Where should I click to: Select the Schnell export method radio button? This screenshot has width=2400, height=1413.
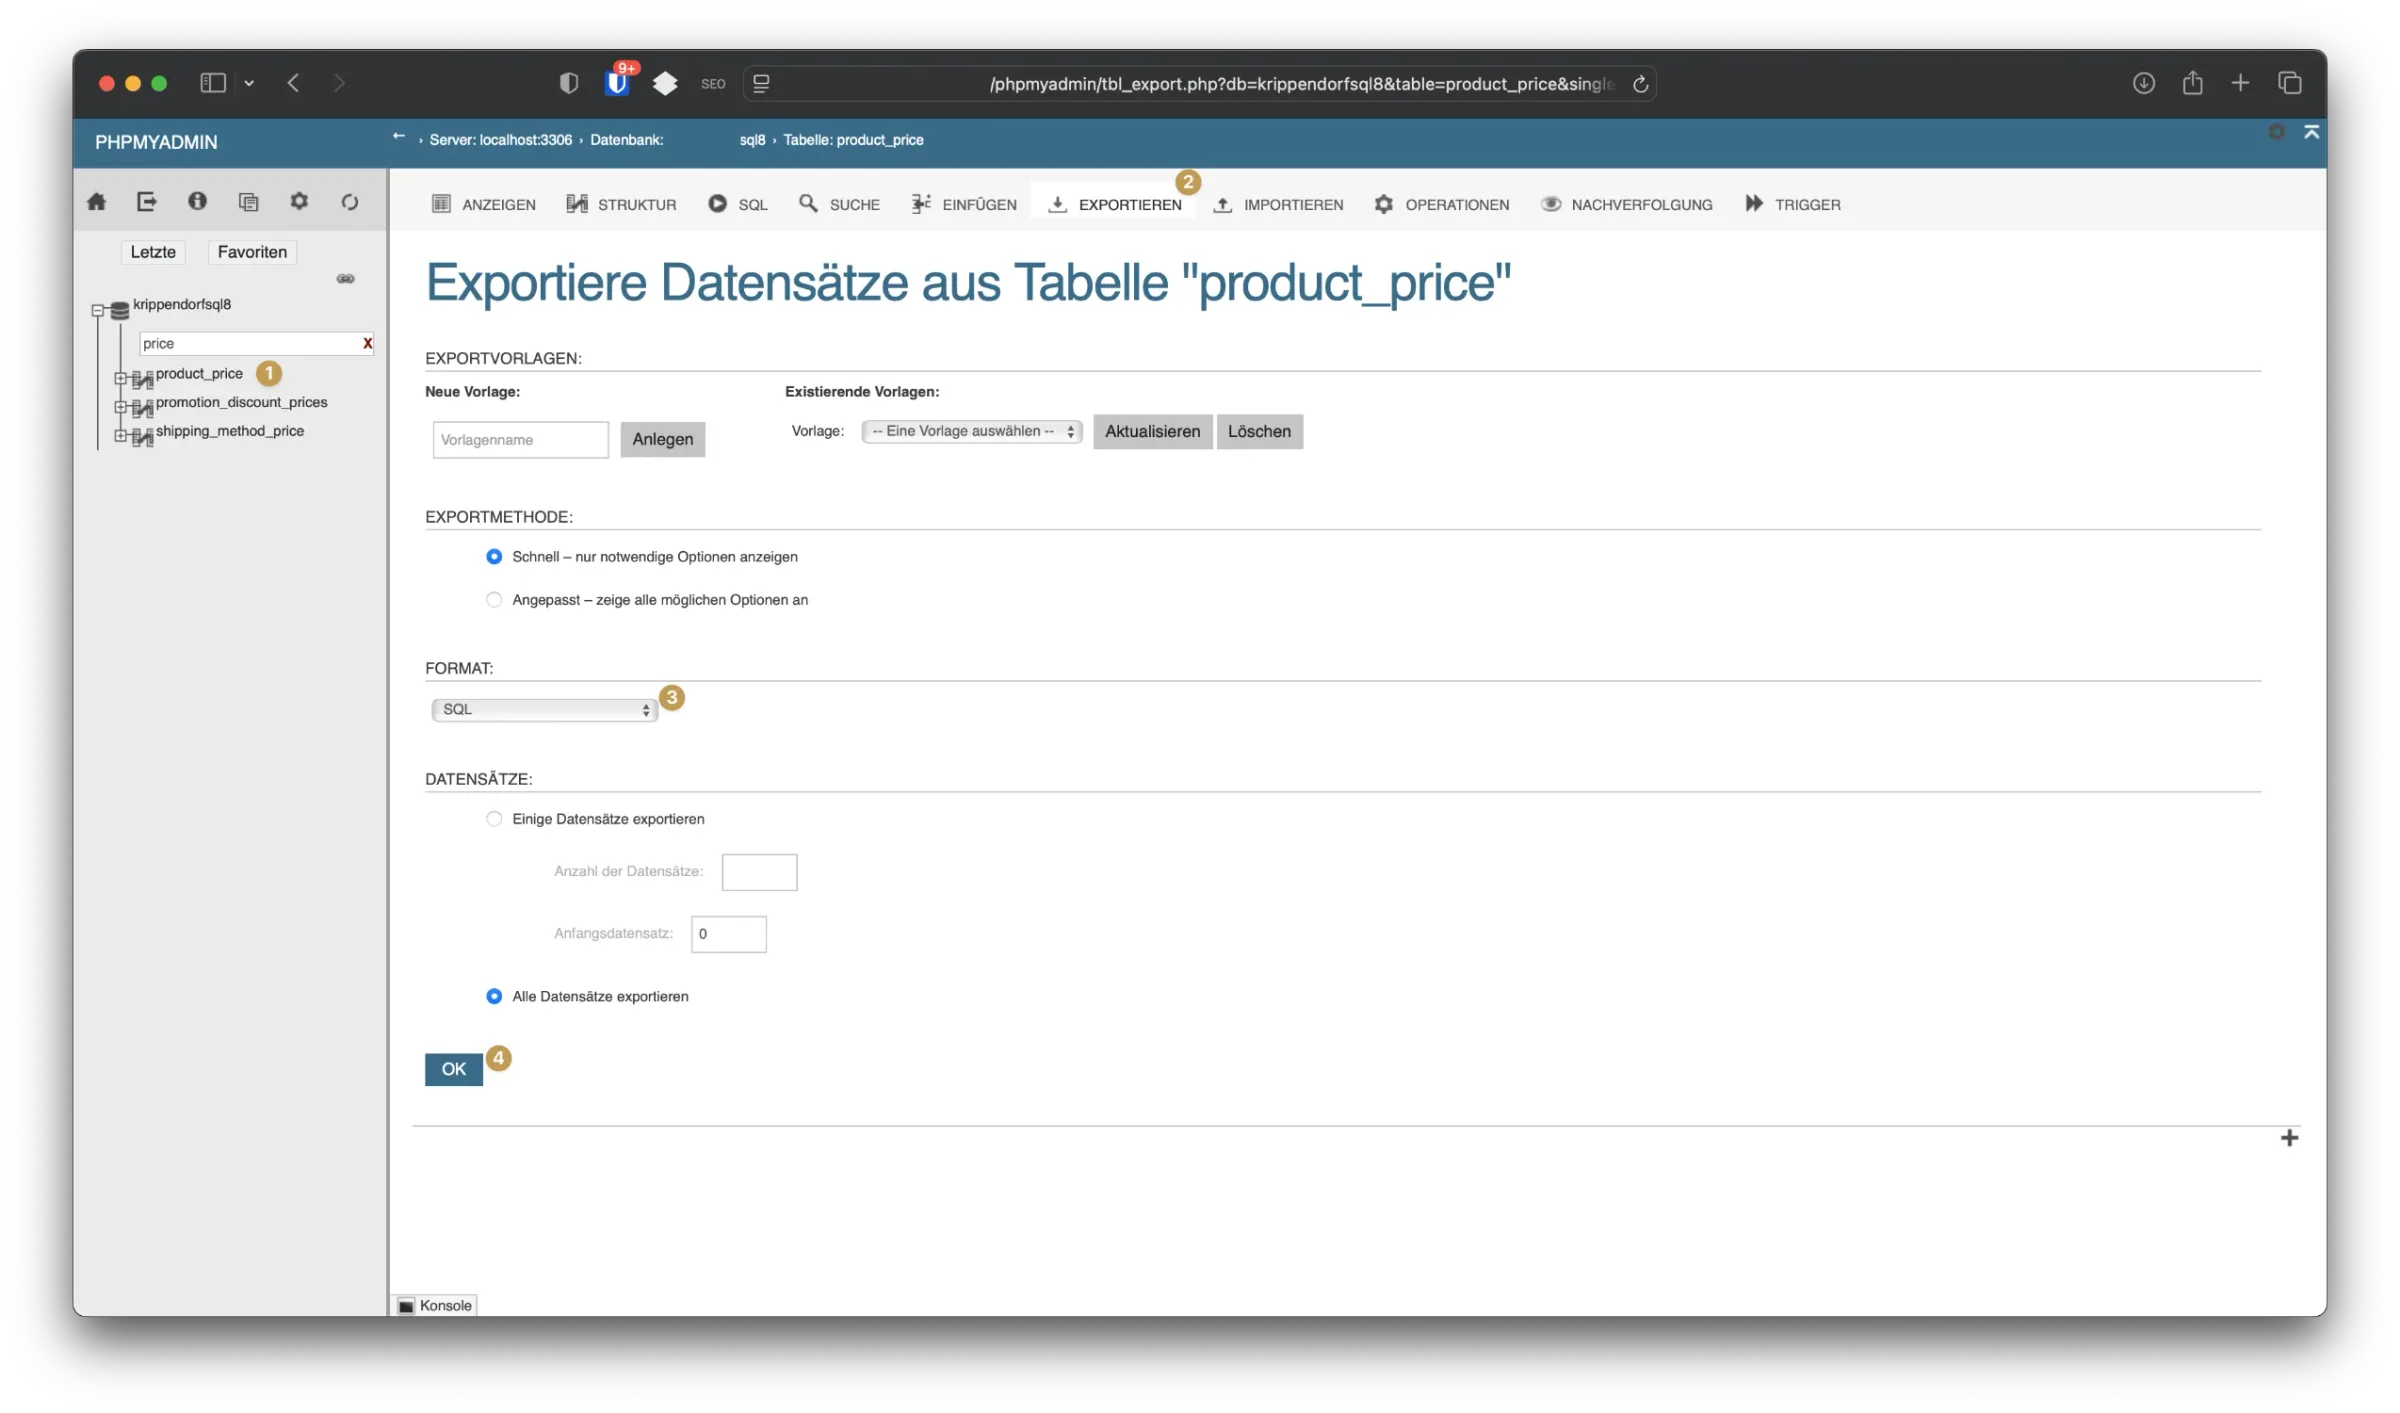click(x=494, y=557)
